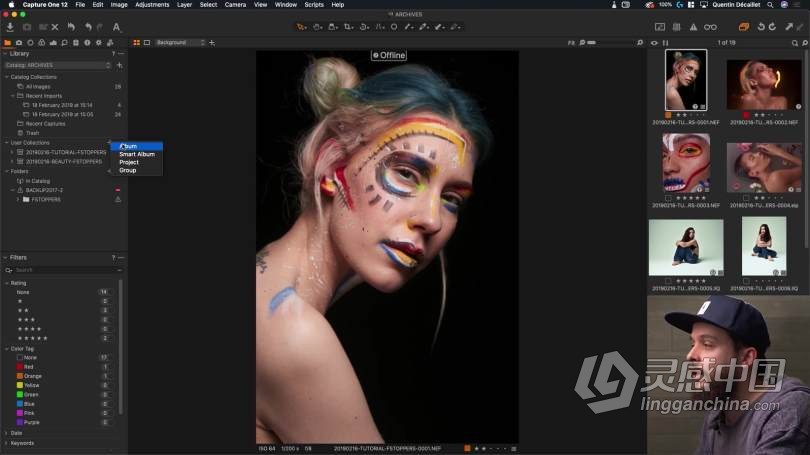Click the Purple color tag swatch
This screenshot has width=810, height=455.
pos(20,422)
